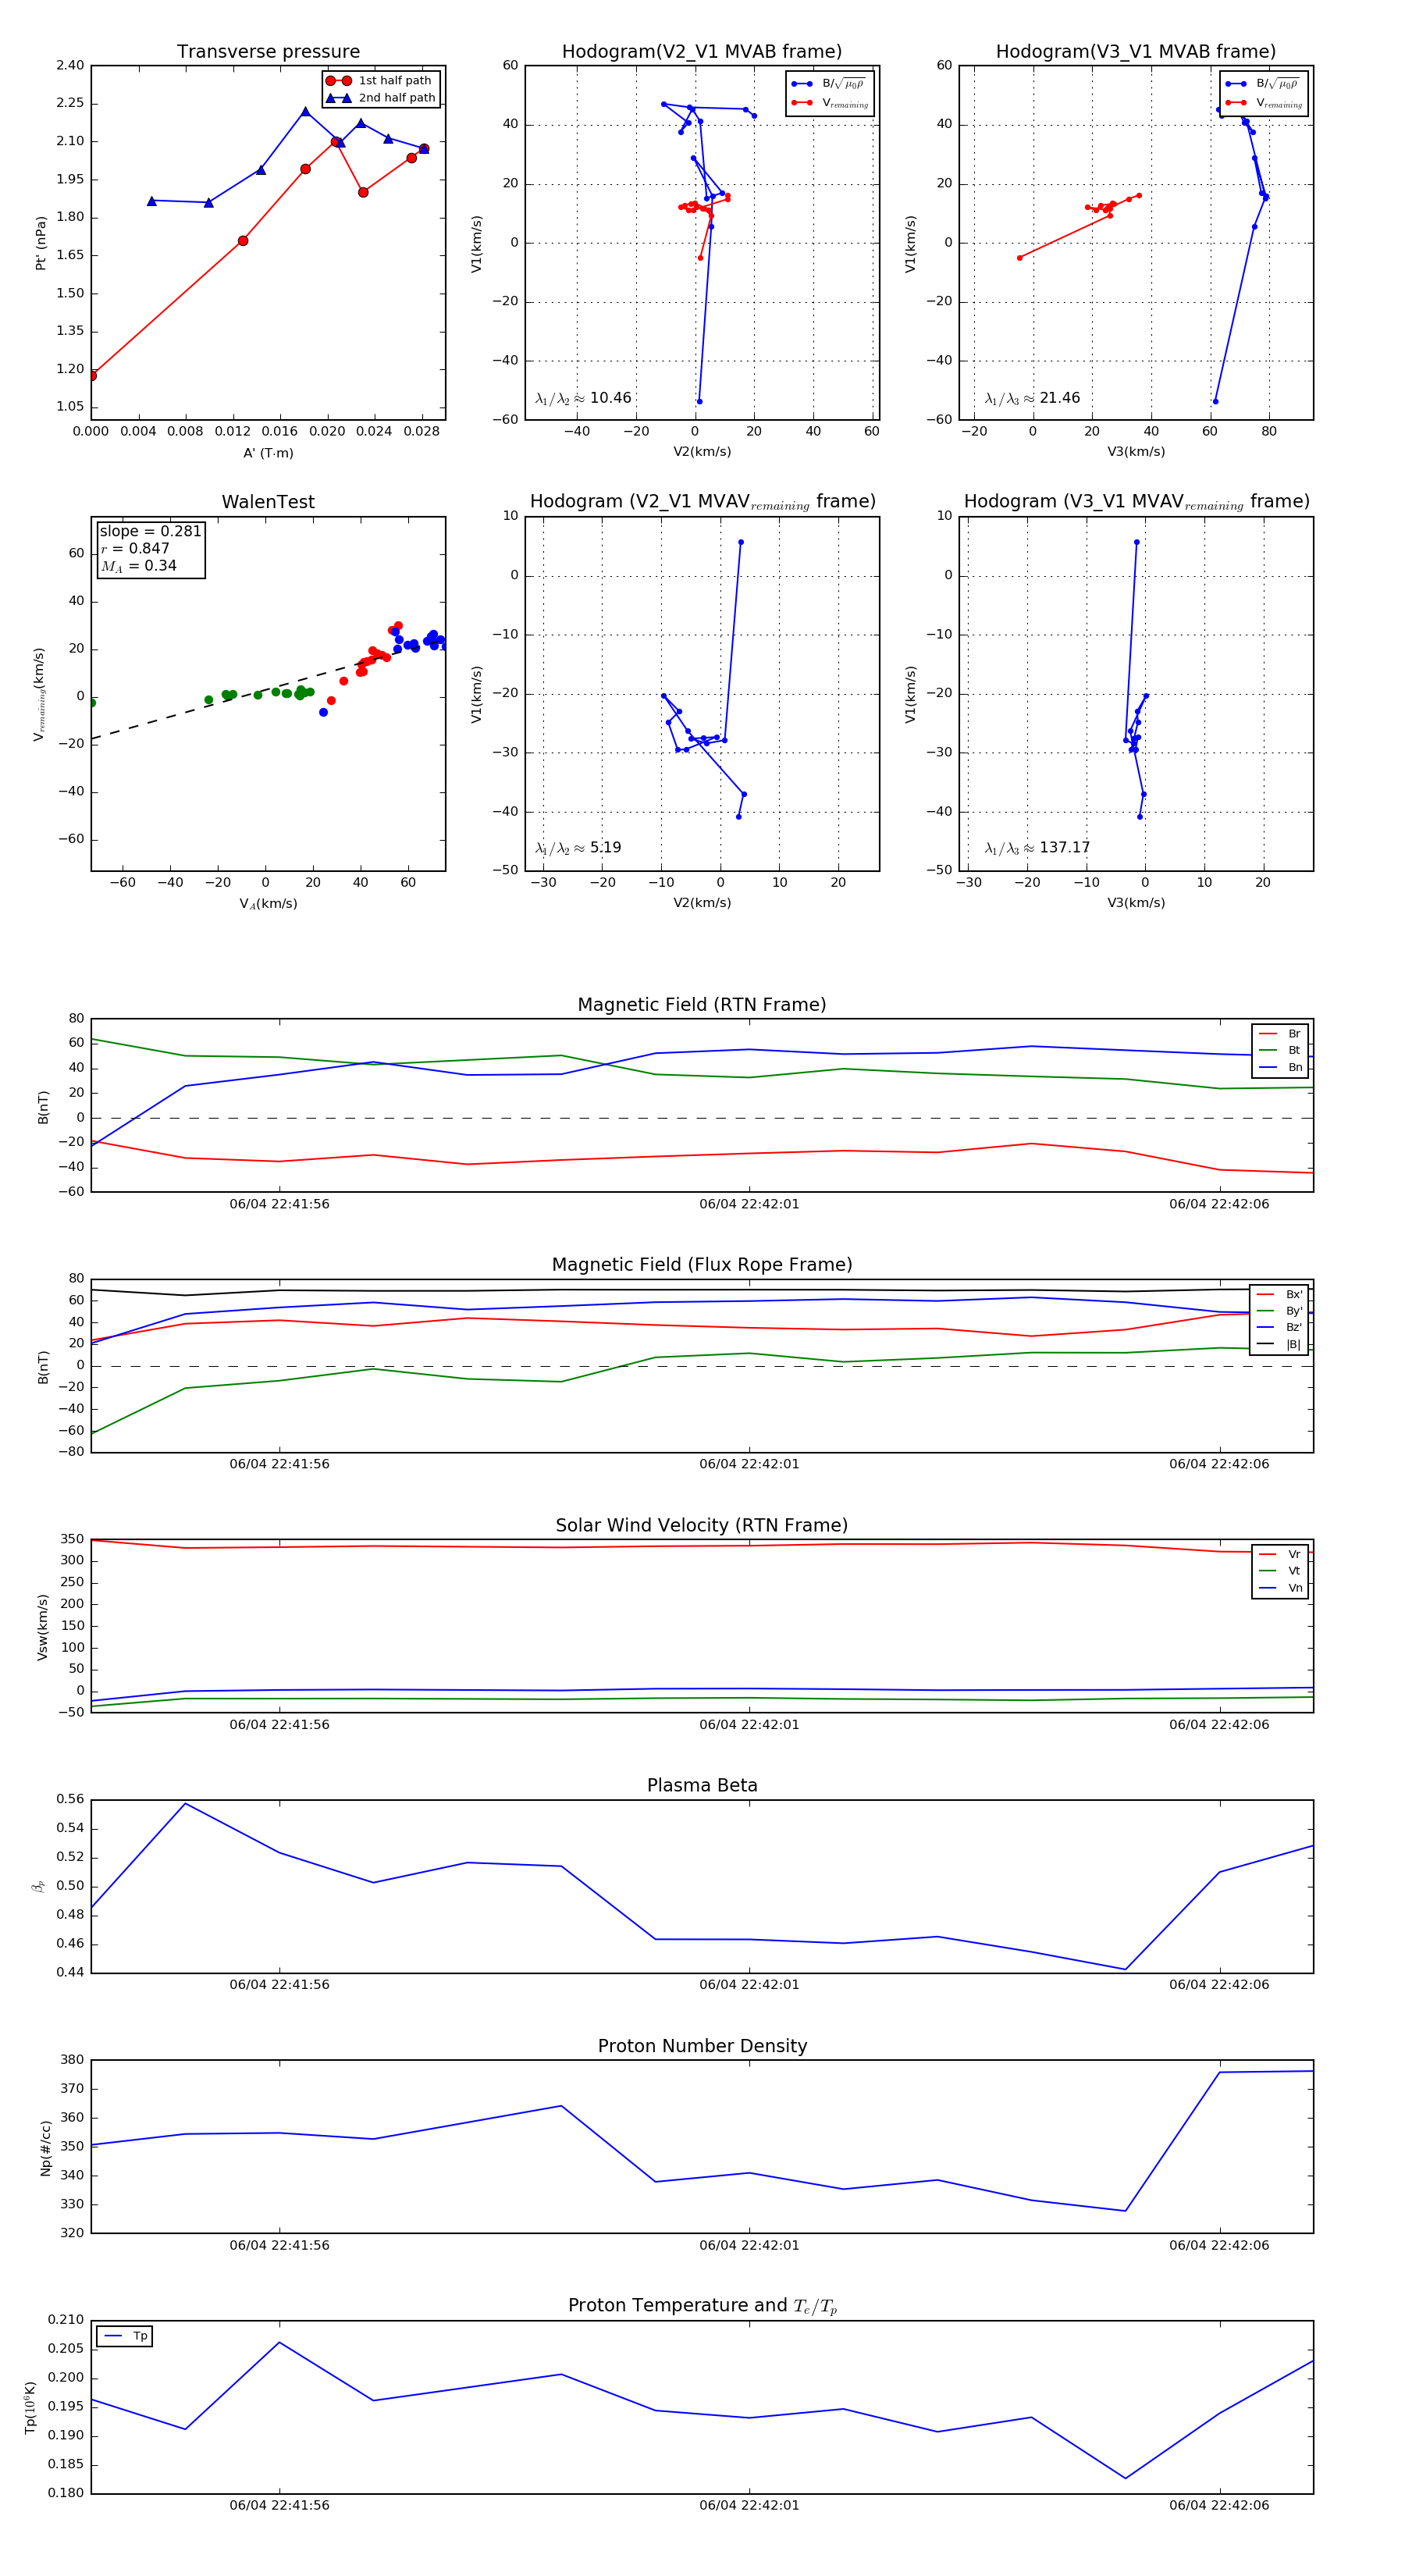
Task: Click the 'Proton Number Density' title
Action: click(x=702, y=2046)
